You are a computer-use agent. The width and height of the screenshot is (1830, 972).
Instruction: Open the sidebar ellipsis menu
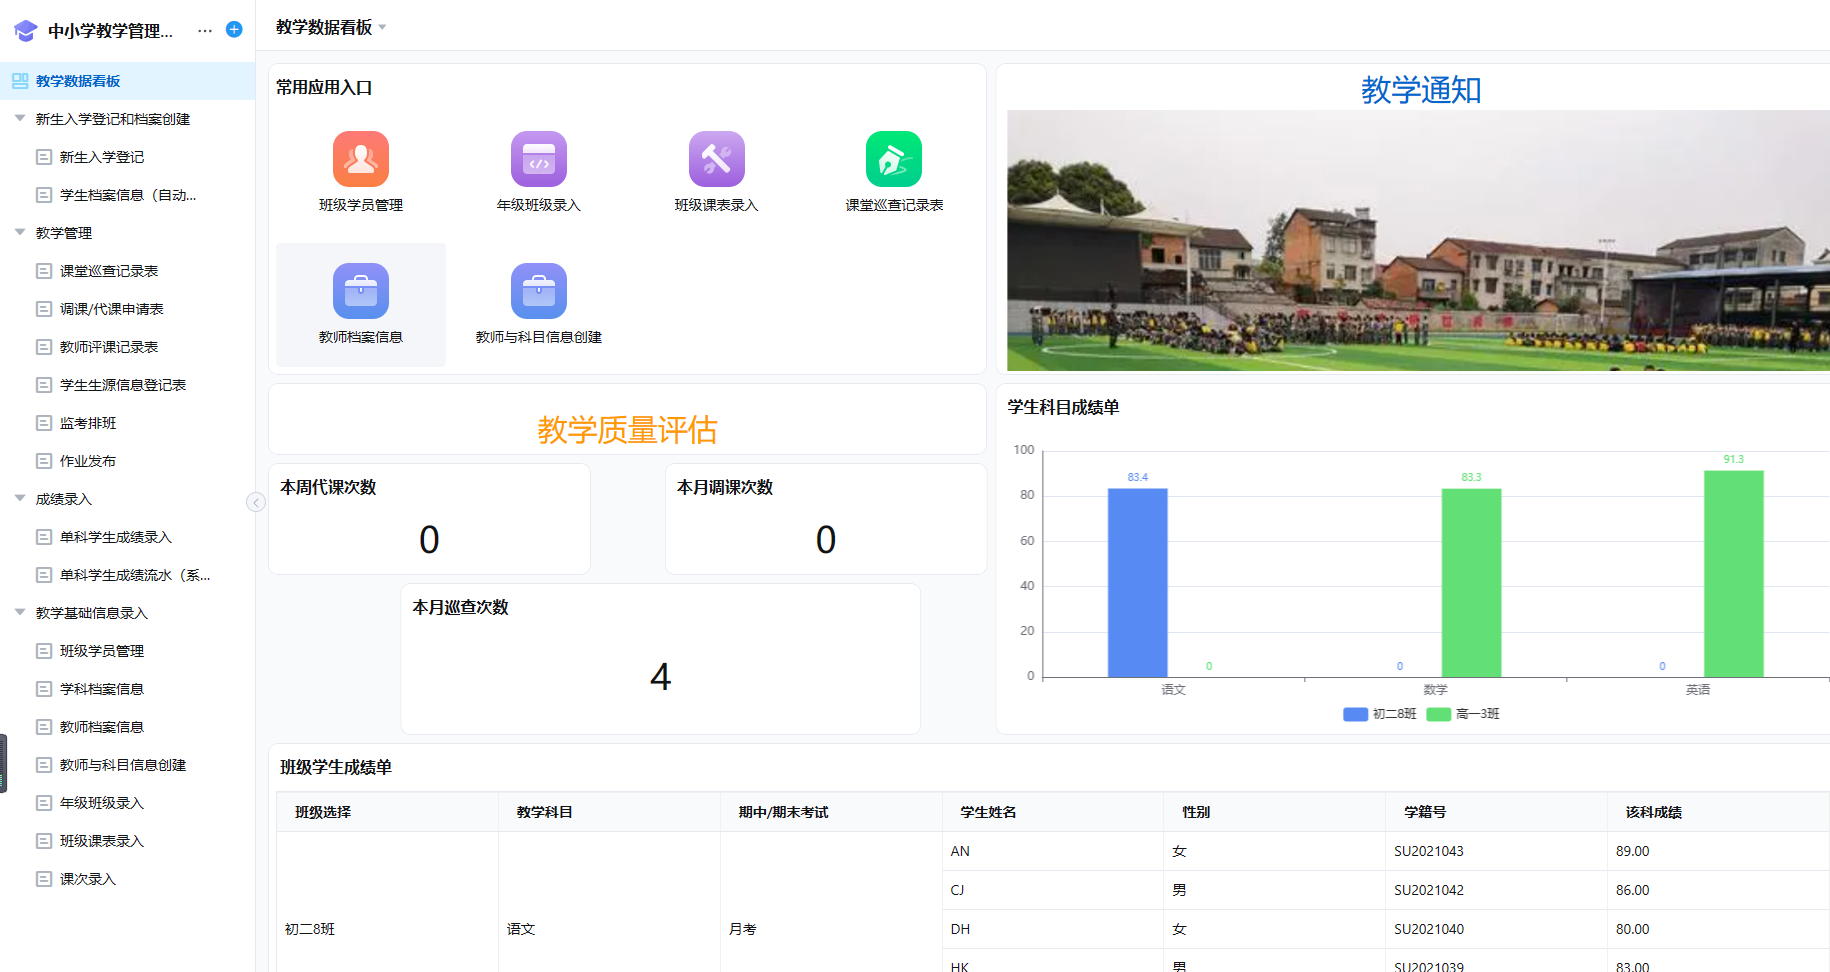(205, 29)
